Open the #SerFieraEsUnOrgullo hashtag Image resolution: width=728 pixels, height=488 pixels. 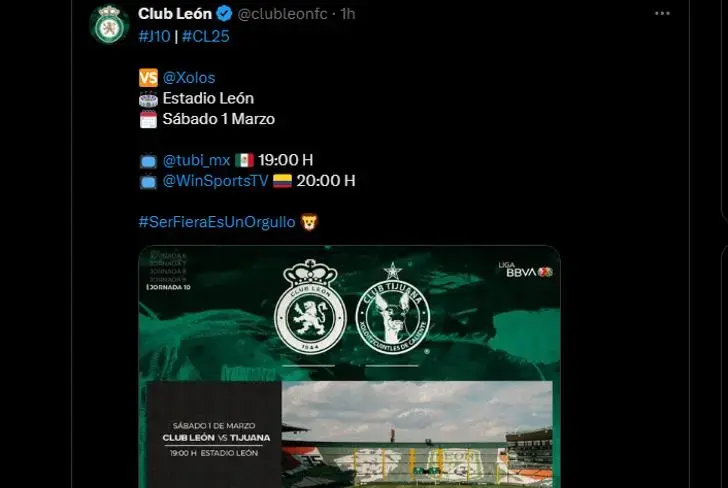tap(217, 222)
